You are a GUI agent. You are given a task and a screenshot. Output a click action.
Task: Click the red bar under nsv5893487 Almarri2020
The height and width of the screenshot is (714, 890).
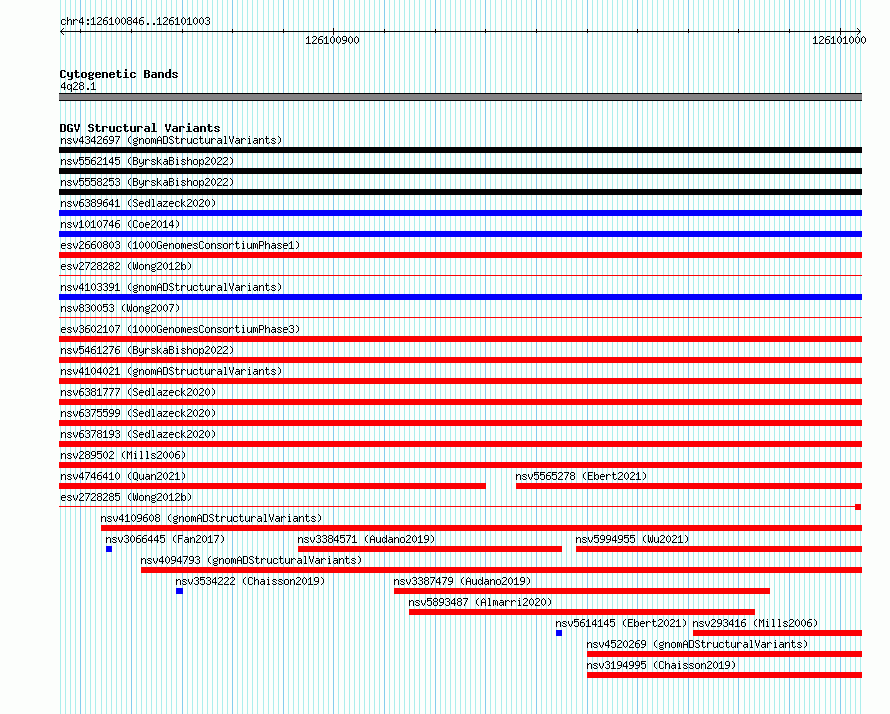point(582,612)
